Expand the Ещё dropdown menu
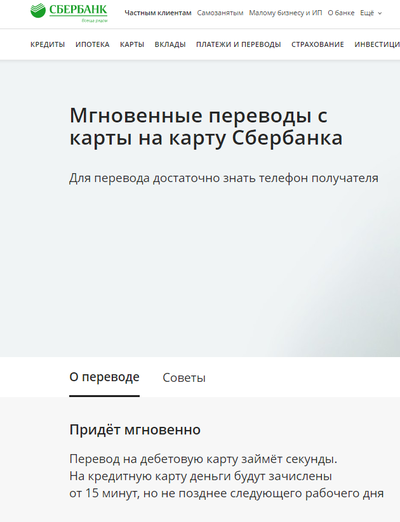Viewport: 400px width, 522px height. pyautogui.click(x=371, y=13)
